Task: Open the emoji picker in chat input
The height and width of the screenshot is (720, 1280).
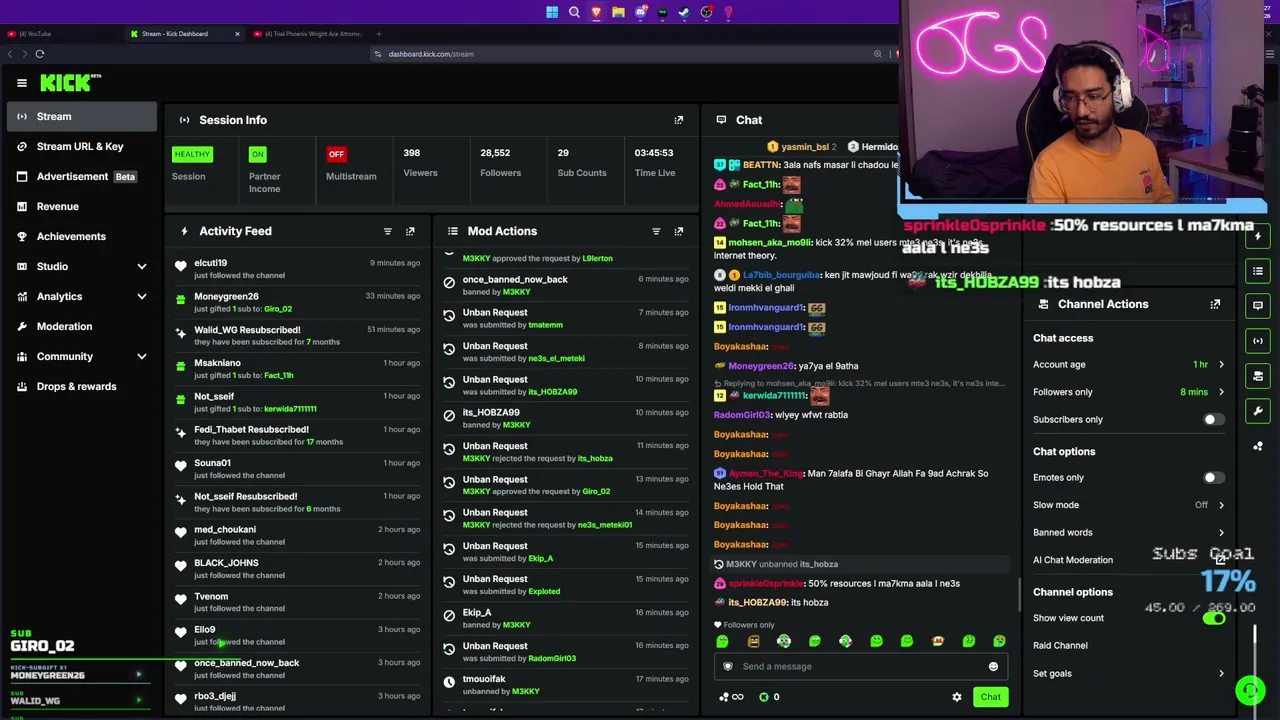Action: point(993,666)
